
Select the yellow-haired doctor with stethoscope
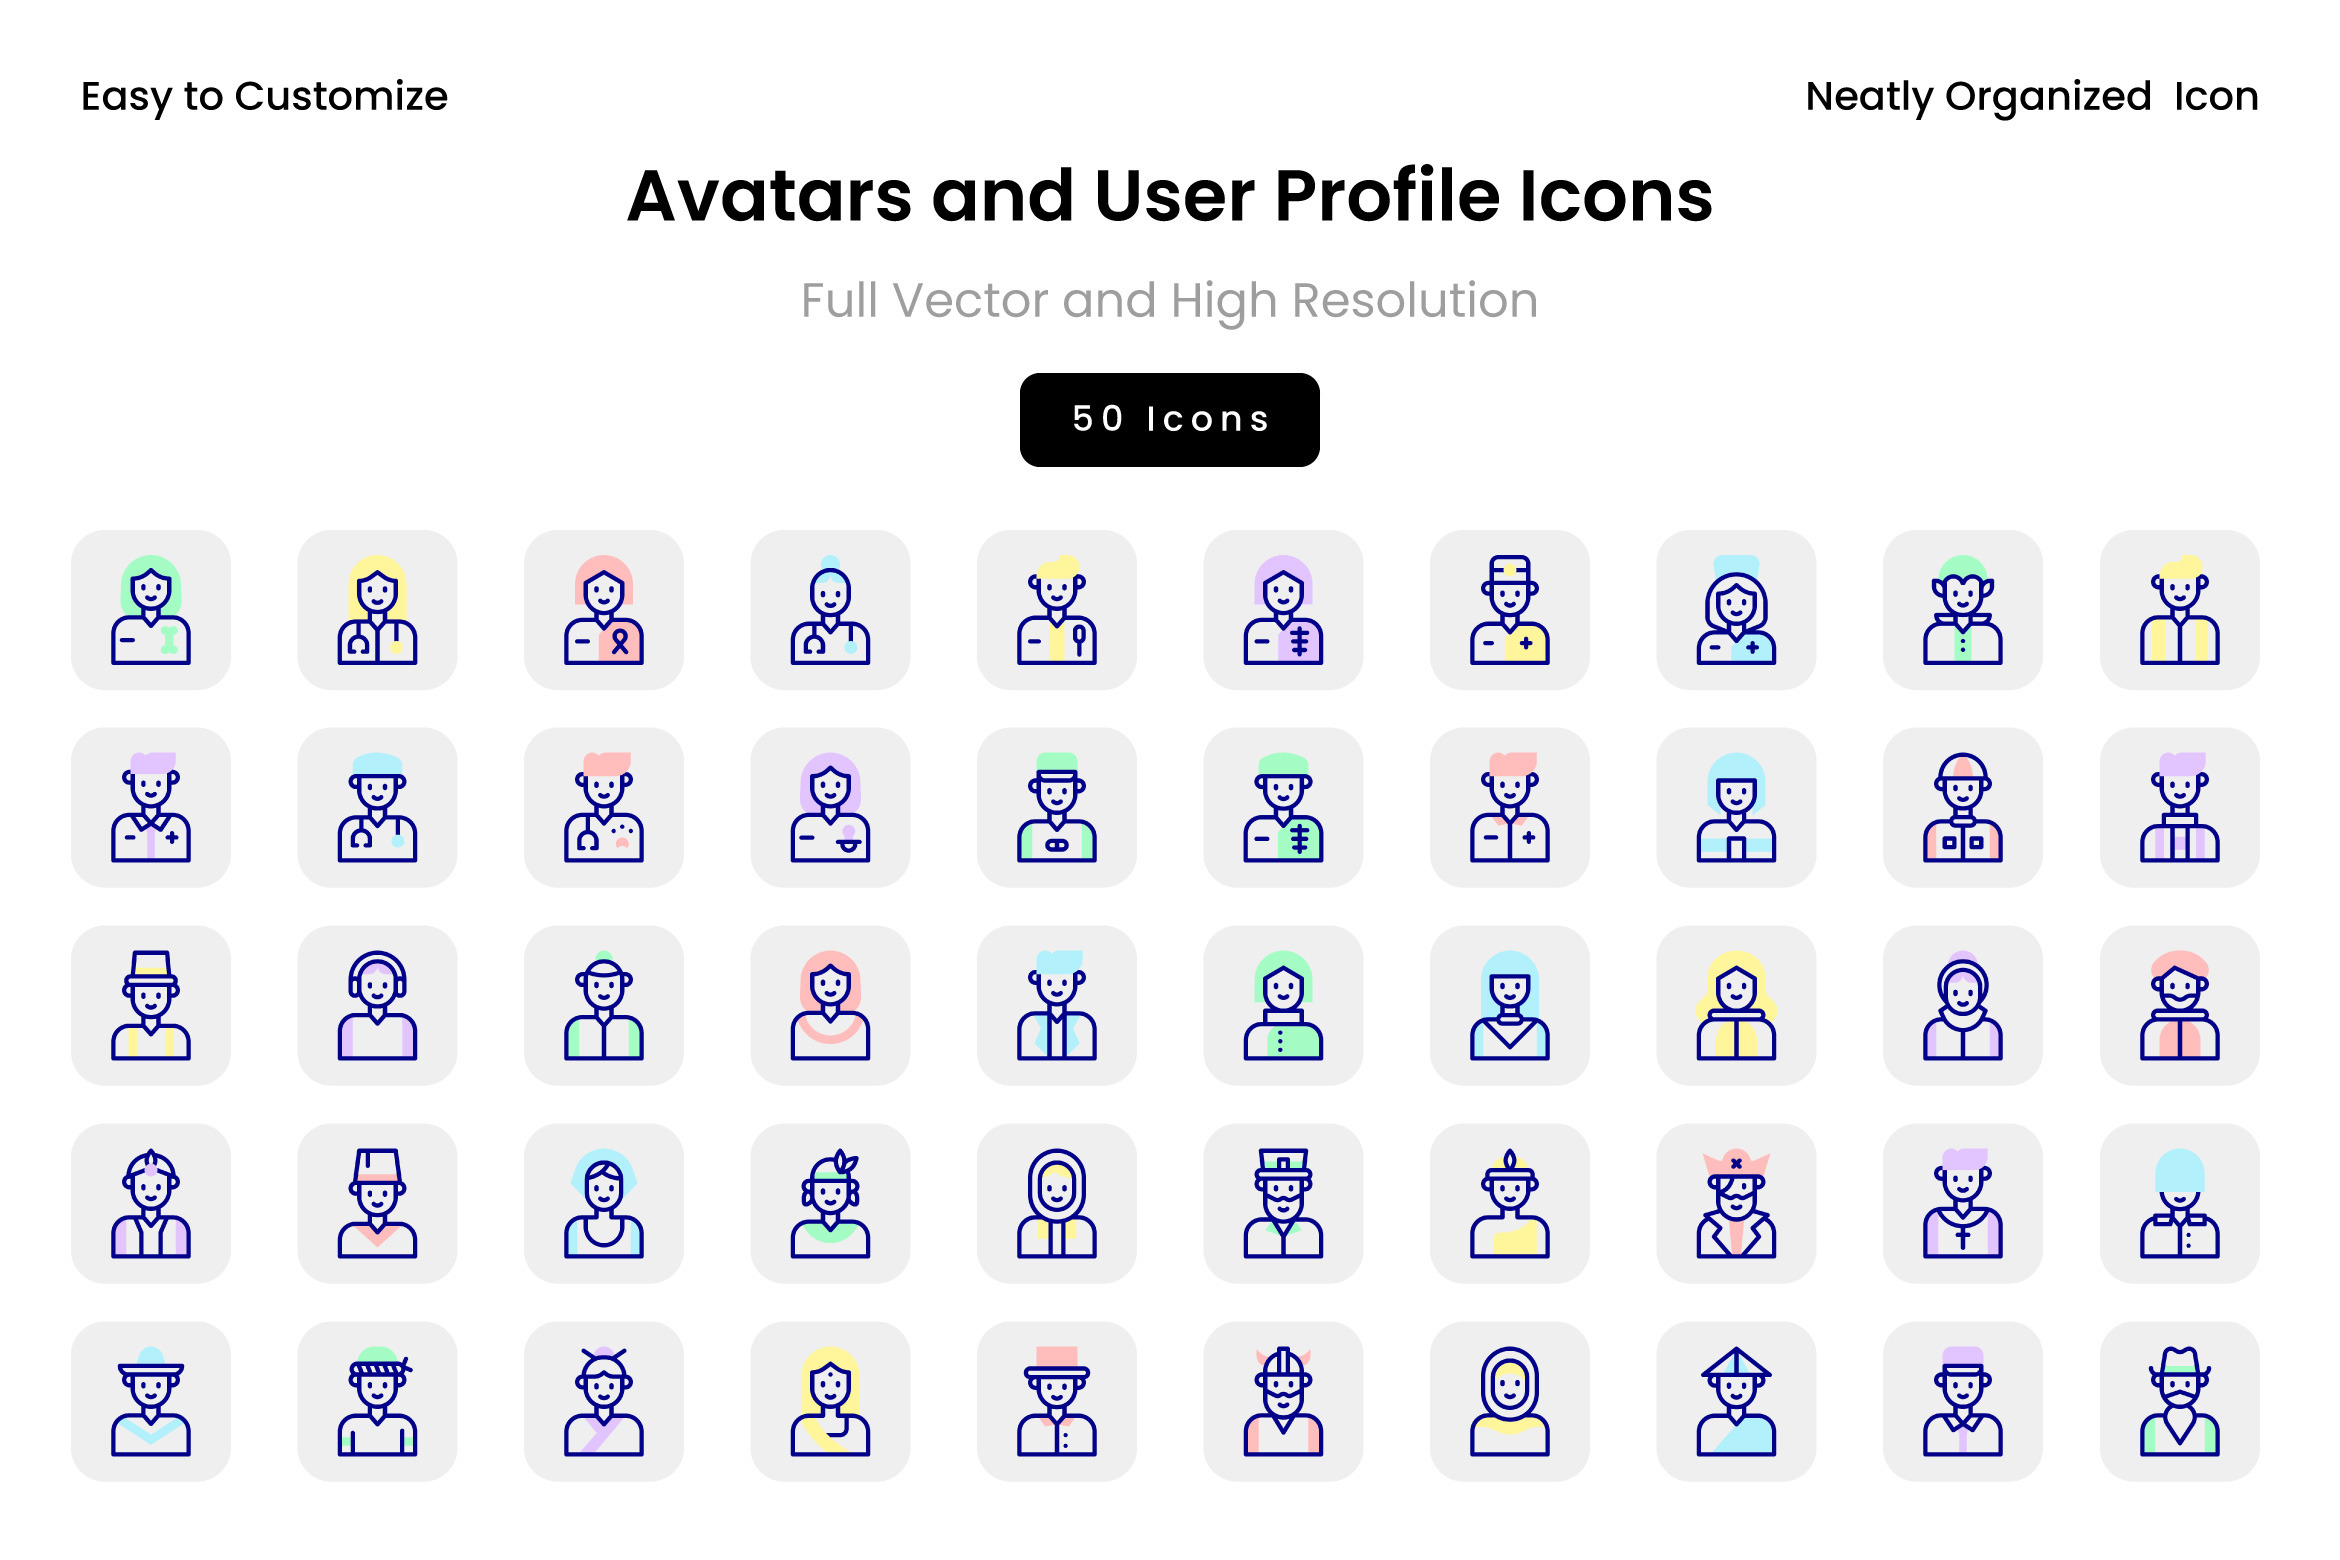pyautogui.click(x=377, y=610)
